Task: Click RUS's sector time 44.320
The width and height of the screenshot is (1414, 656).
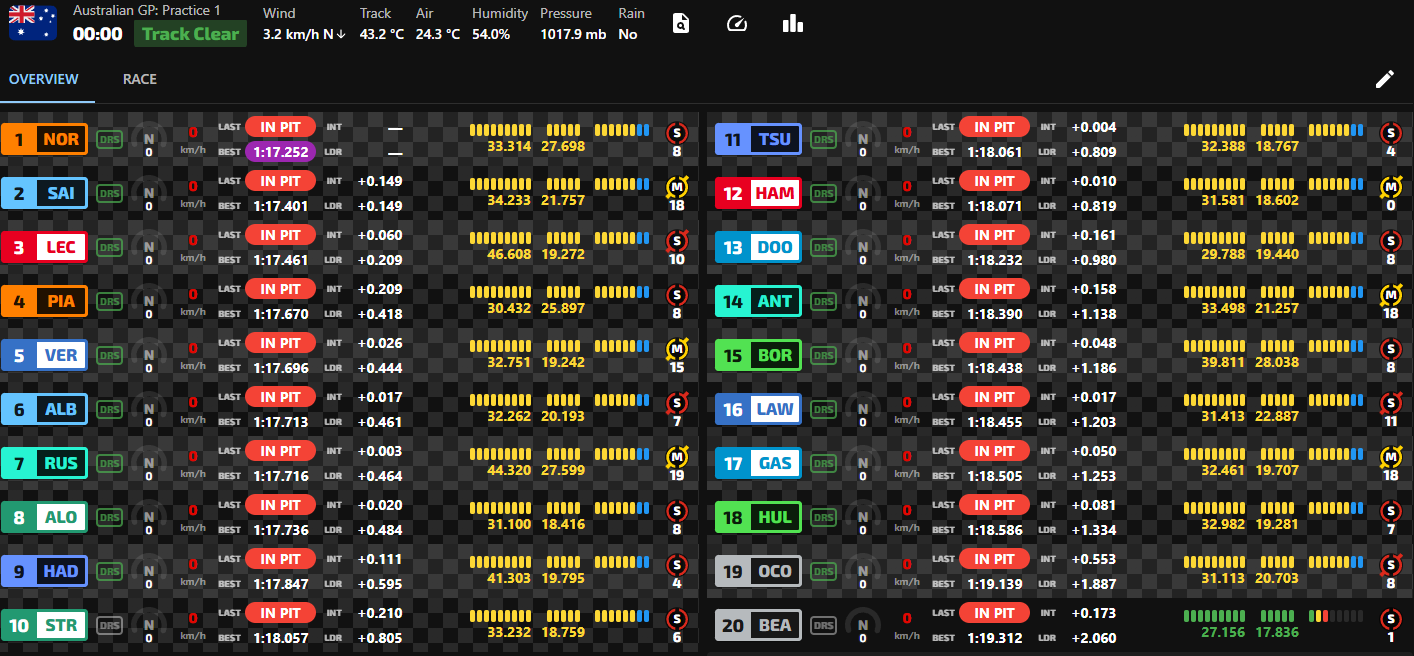Action: [x=509, y=471]
